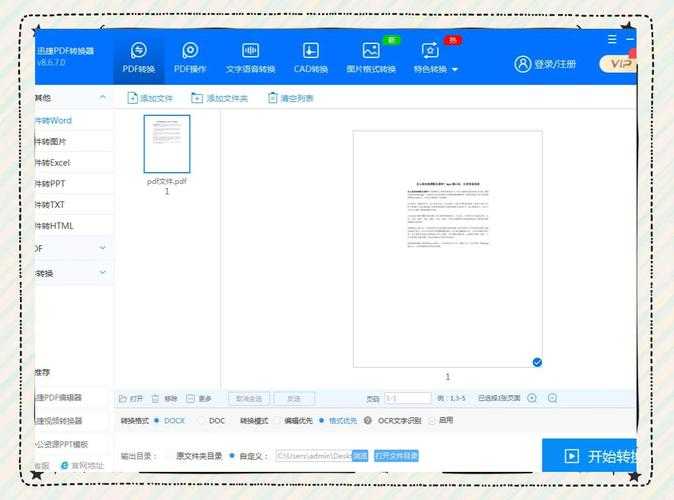Click the 登录/注册 user icon
The height and width of the screenshot is (500, 674).
pyautogui.click(x=523, y=64)
